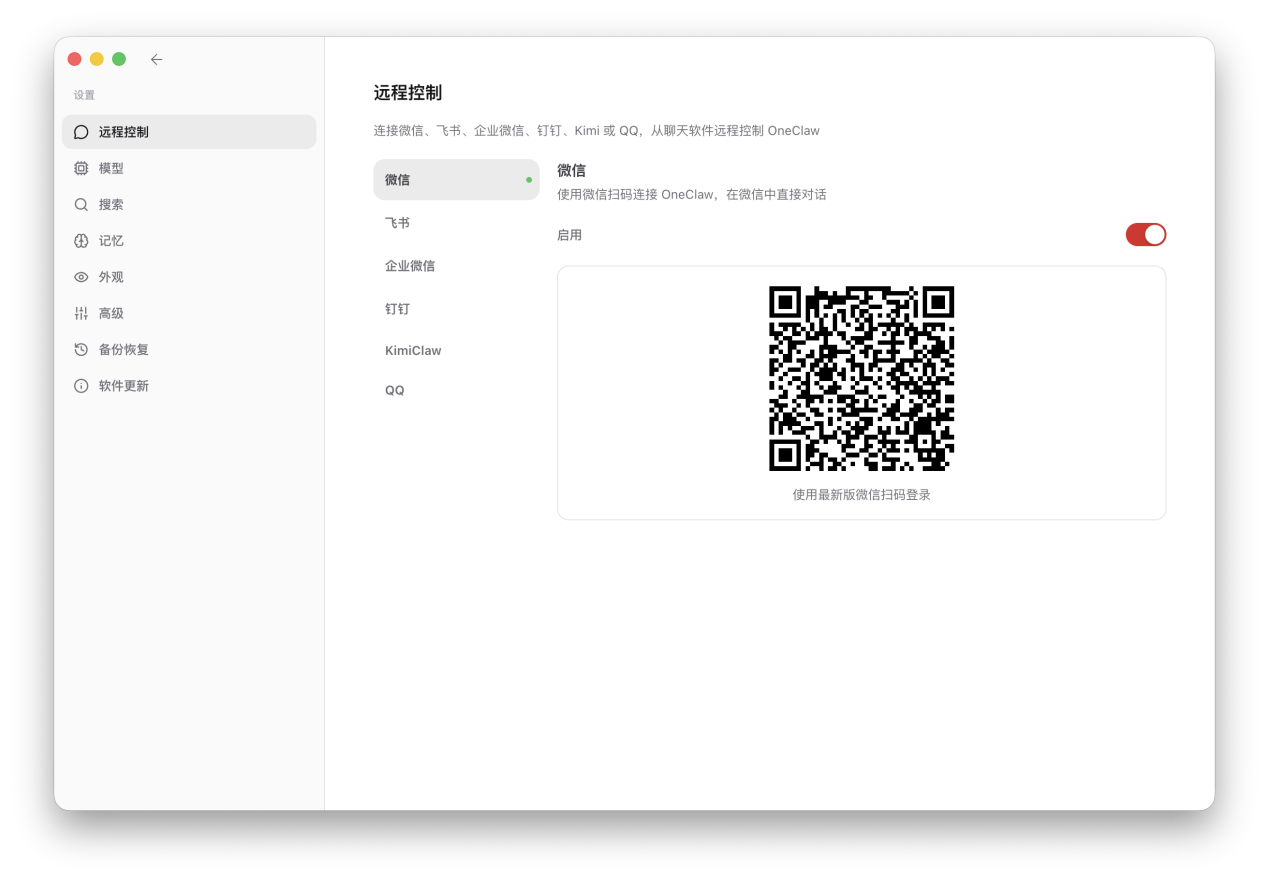
Task: Toggle the red enable switch off
Action: click(1145, 234)
